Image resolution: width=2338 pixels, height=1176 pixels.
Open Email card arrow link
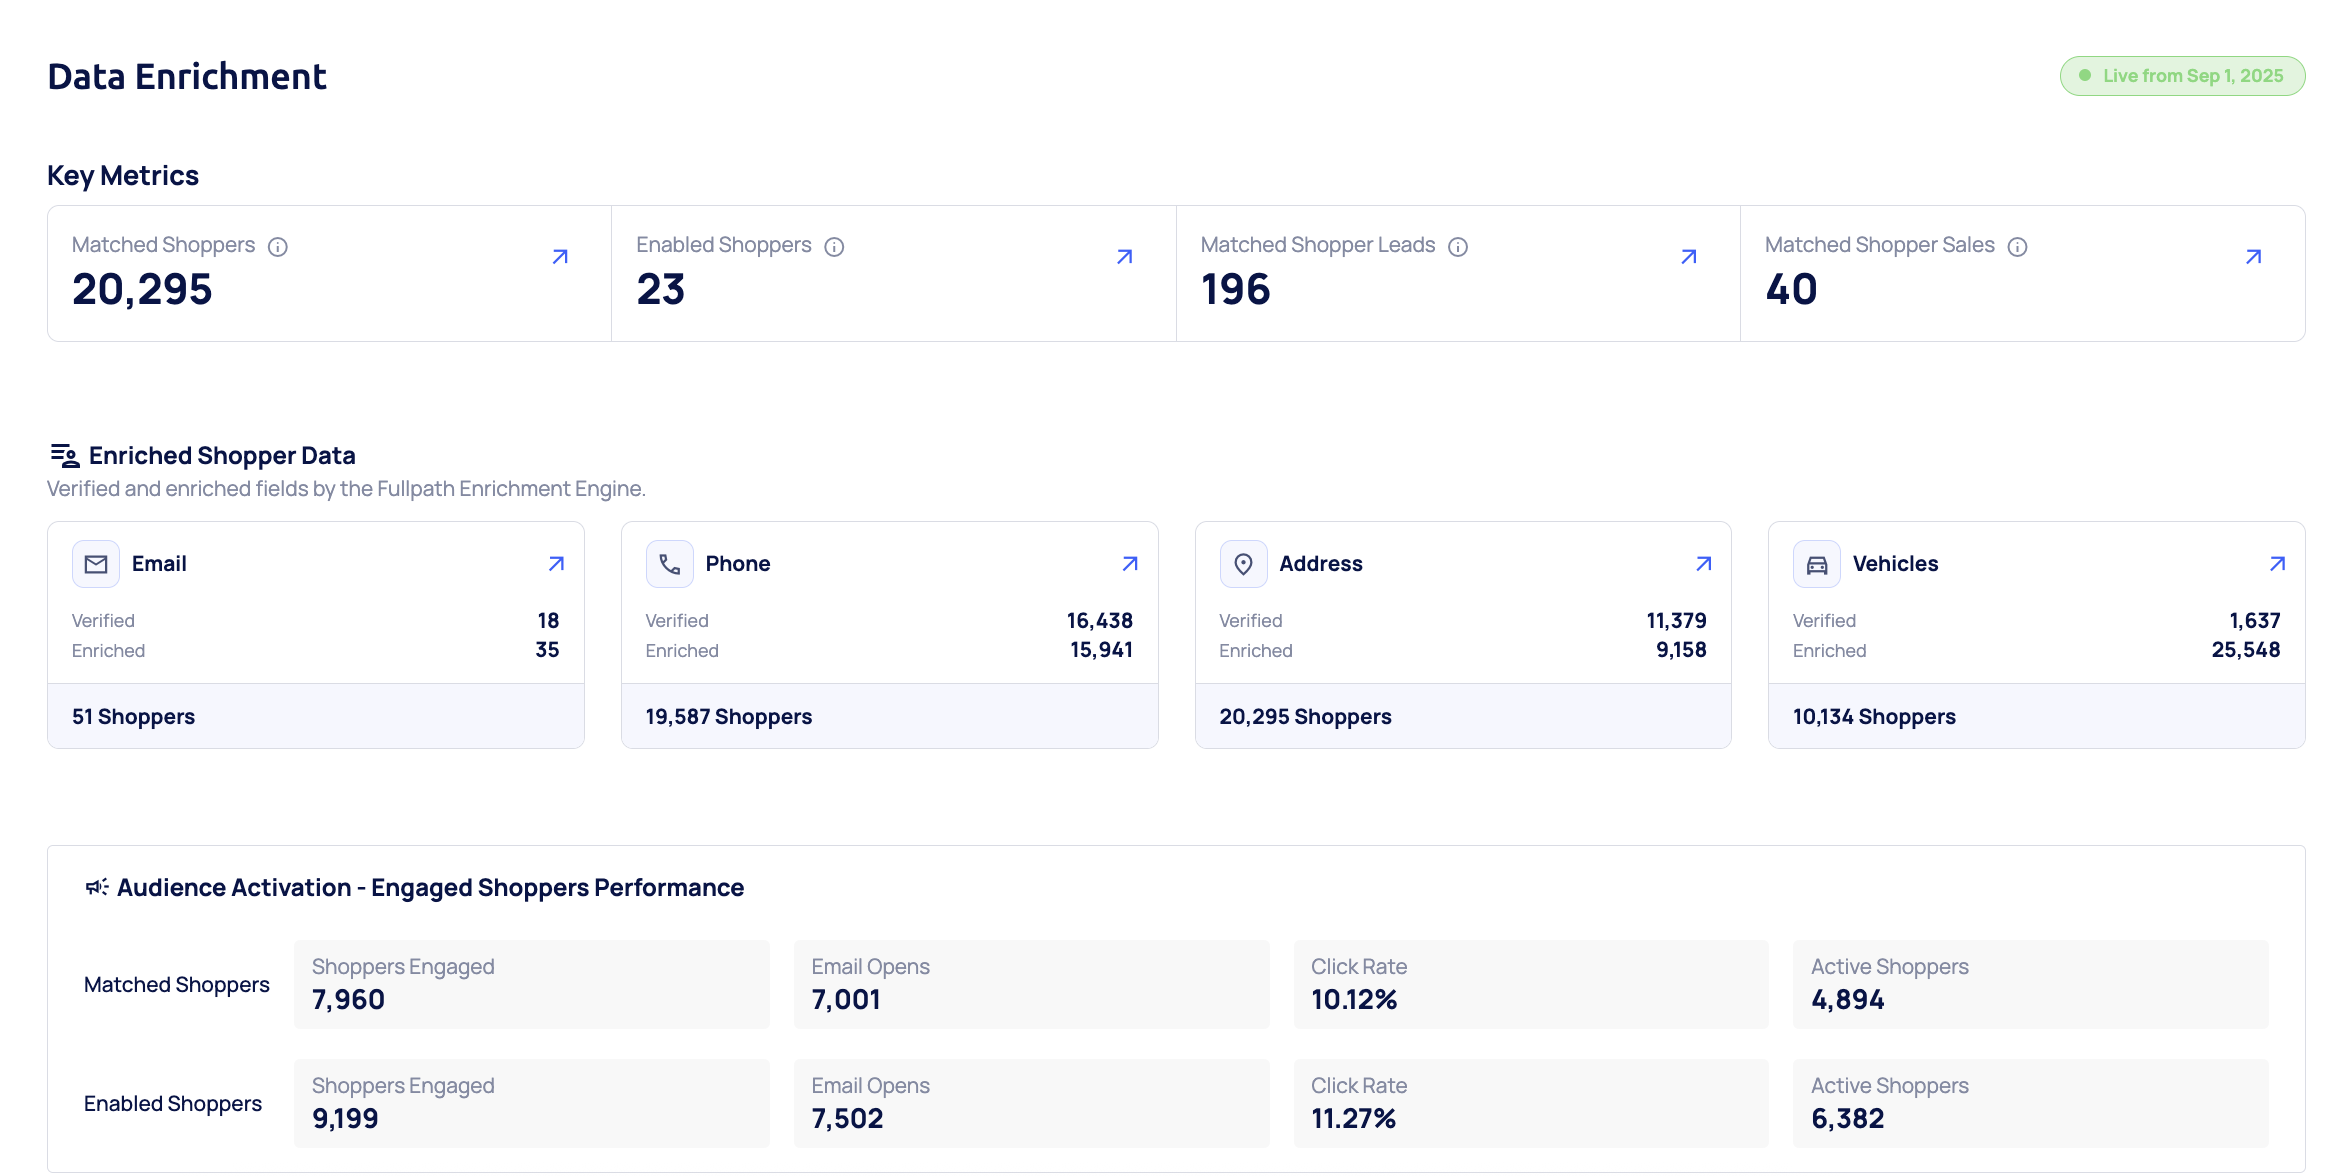click(x=556, y=564)
